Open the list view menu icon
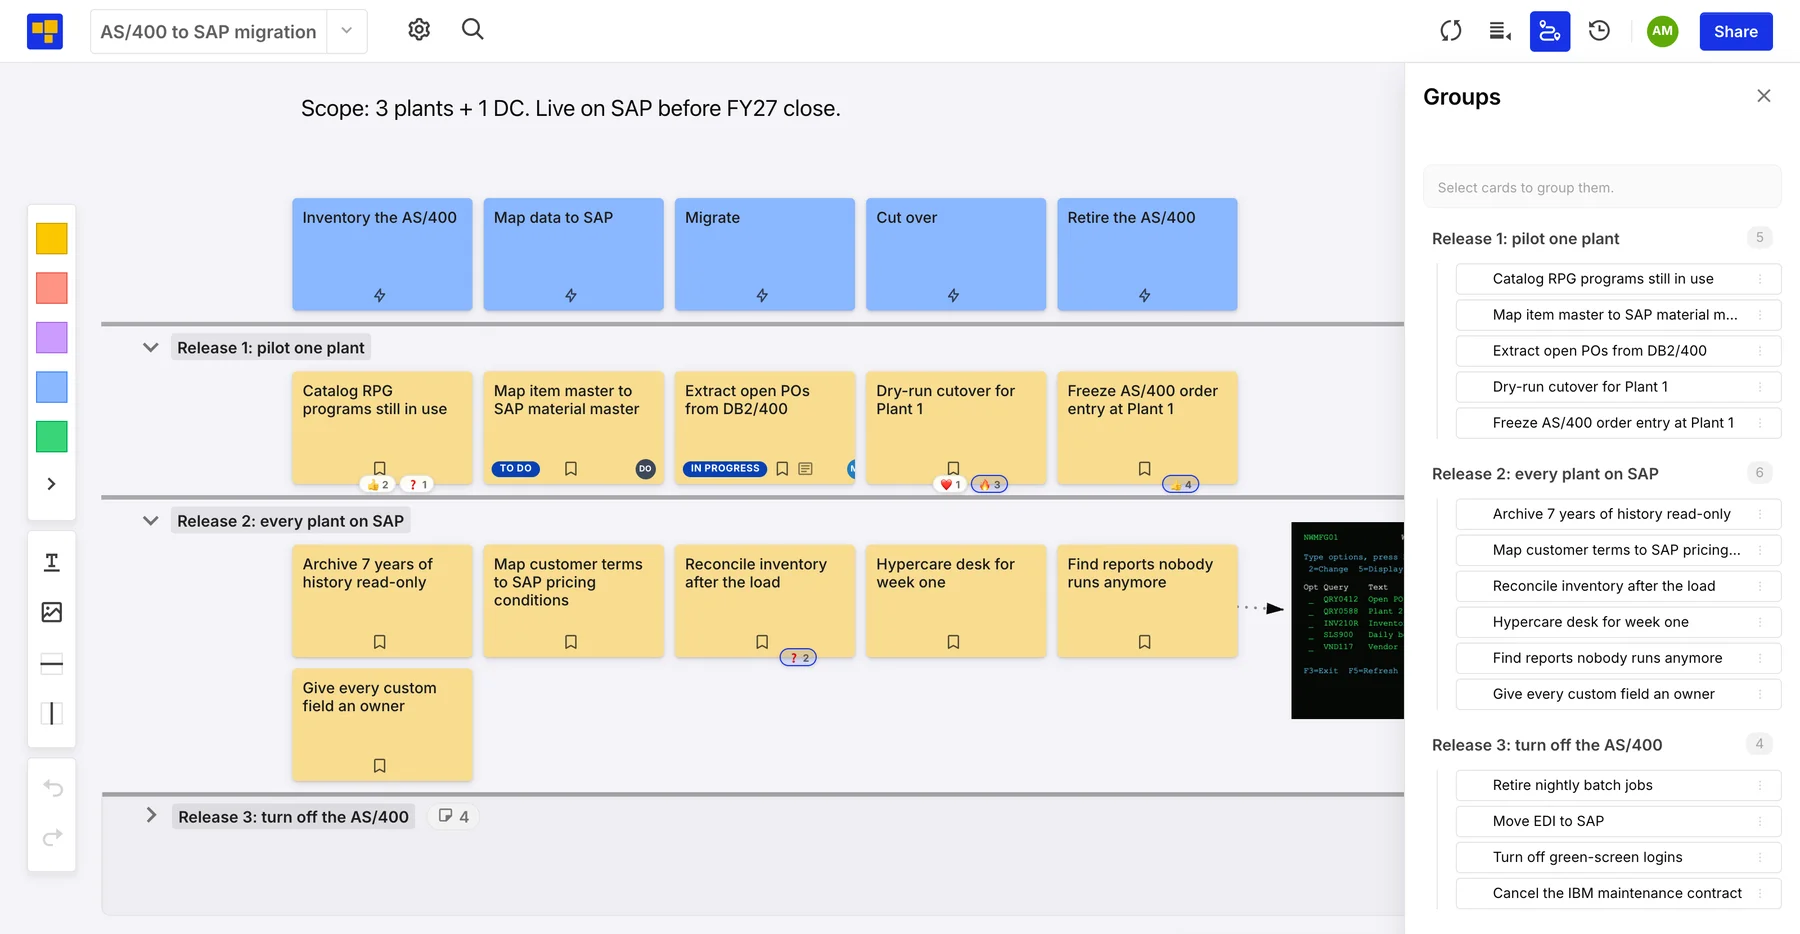The height and width of the screenshot is (934, 1800). [x=1500, y=31]
